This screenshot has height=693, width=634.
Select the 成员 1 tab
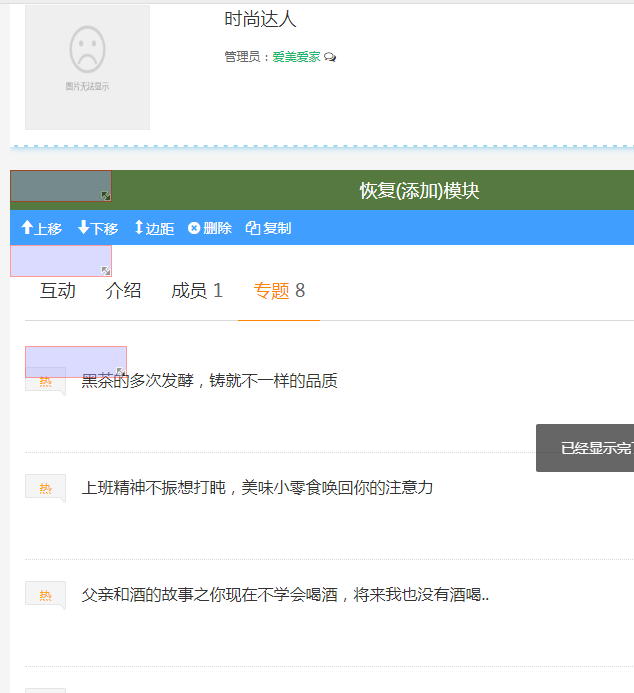pyautogui.click(x=197, y=291)
